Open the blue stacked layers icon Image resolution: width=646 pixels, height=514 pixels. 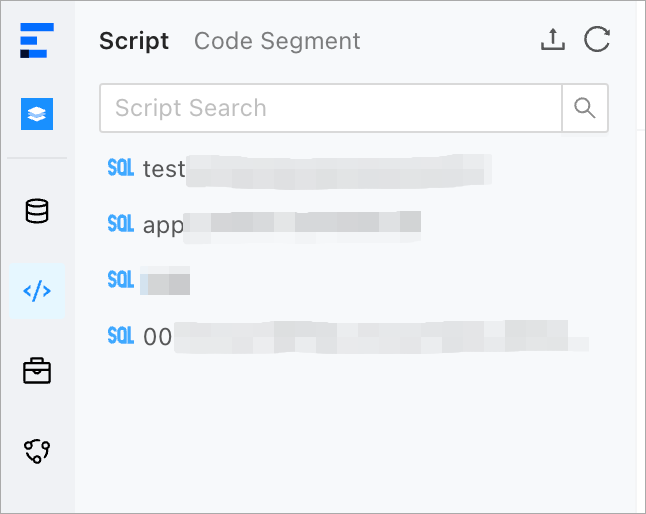pos(37,114)
